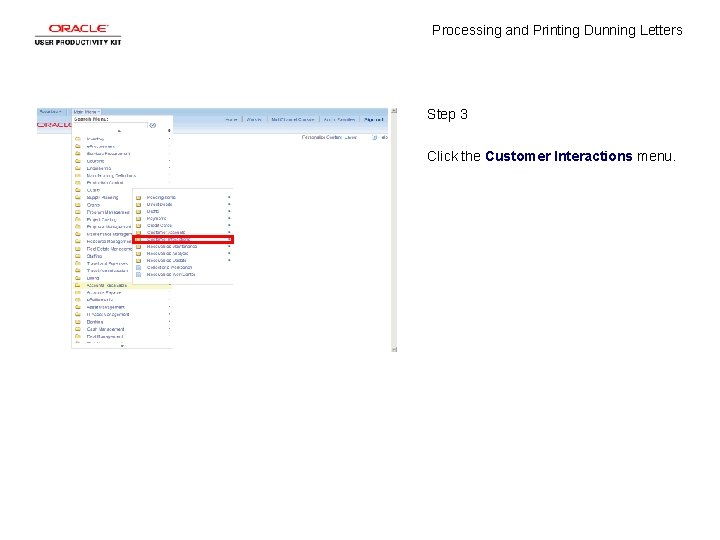The image size is (720, 540).
Task: Open the Banking menu folder
Action: 95,322
